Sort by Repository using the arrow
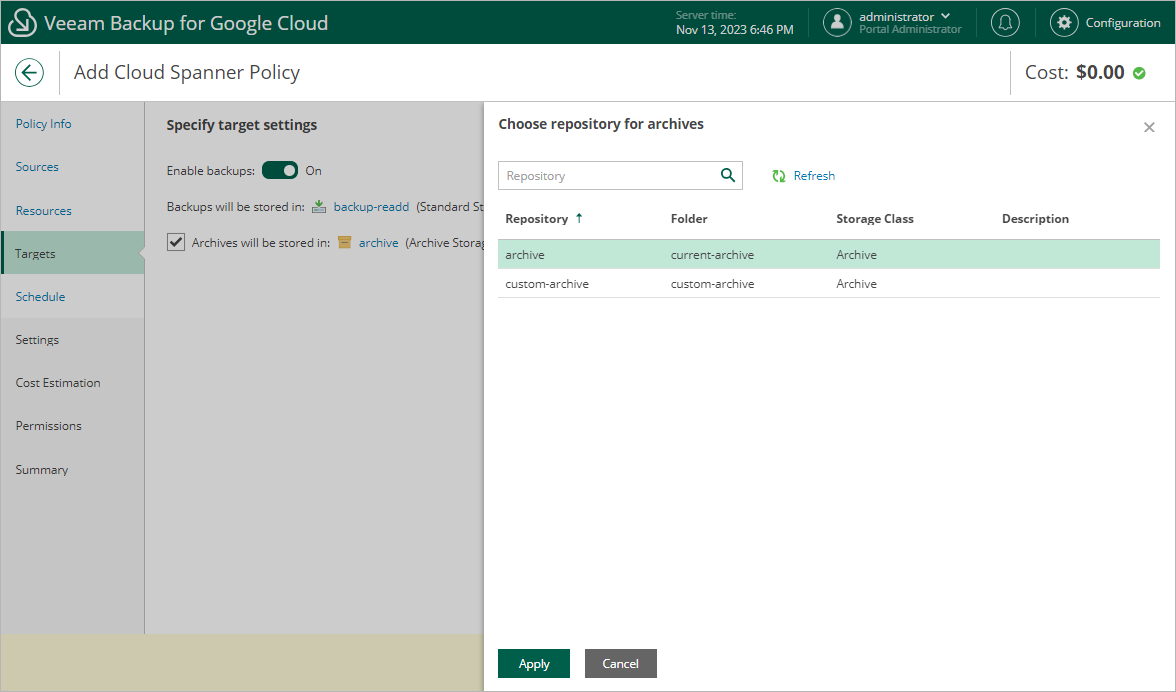The height and width of the screenshot is (692, 1176). click(579, 218)
